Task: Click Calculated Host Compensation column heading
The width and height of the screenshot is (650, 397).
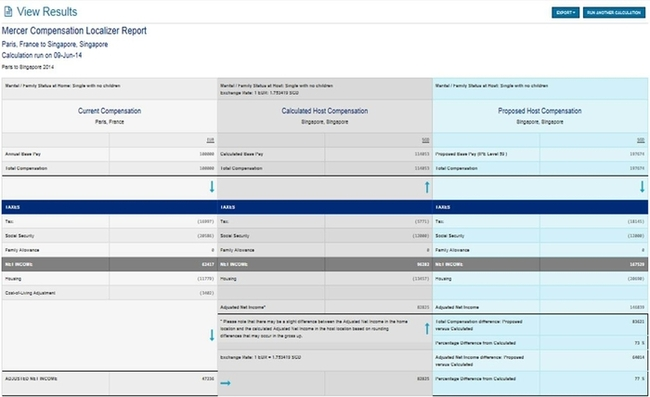Action: [x=325, y=111]
